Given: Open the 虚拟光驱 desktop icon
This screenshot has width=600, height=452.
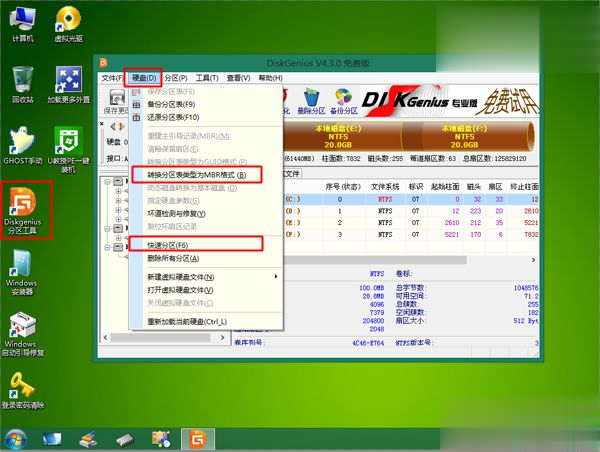Looking at the screenshot, I should [68, 24].
